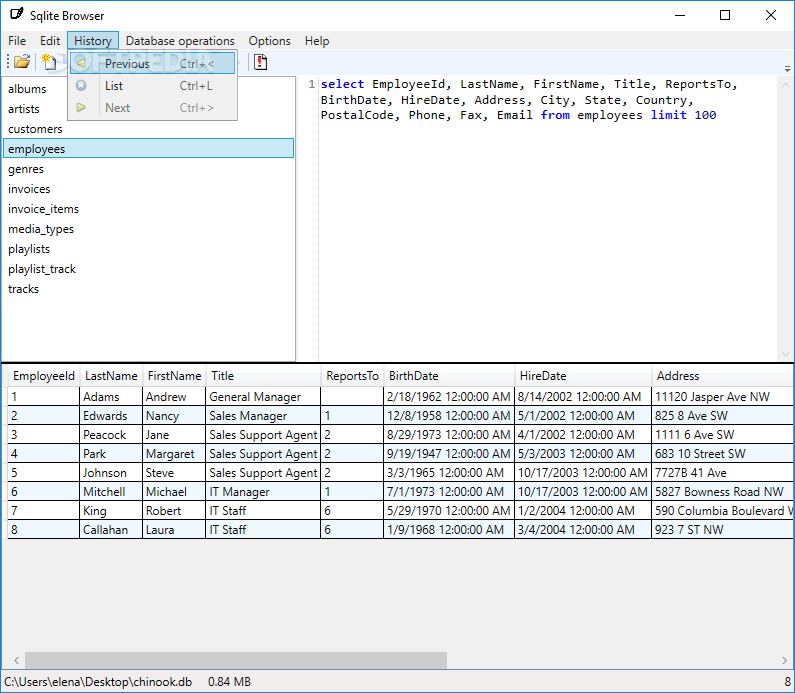
Task: Click the 0.84 MB size in status bar
Action: [229, 682]
